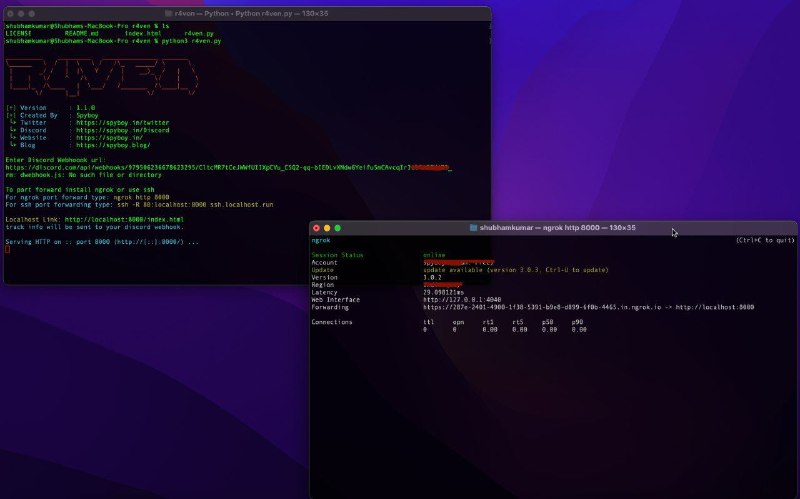Click the 'rt5' column header
The width and height of the screenshot is (800, 499).
click(518, 322)
